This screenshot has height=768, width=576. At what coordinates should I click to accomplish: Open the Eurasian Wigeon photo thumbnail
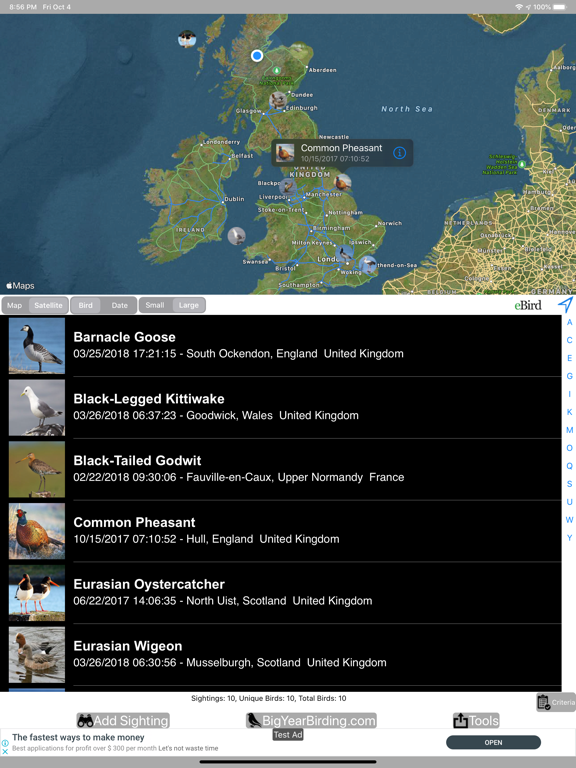37,654
